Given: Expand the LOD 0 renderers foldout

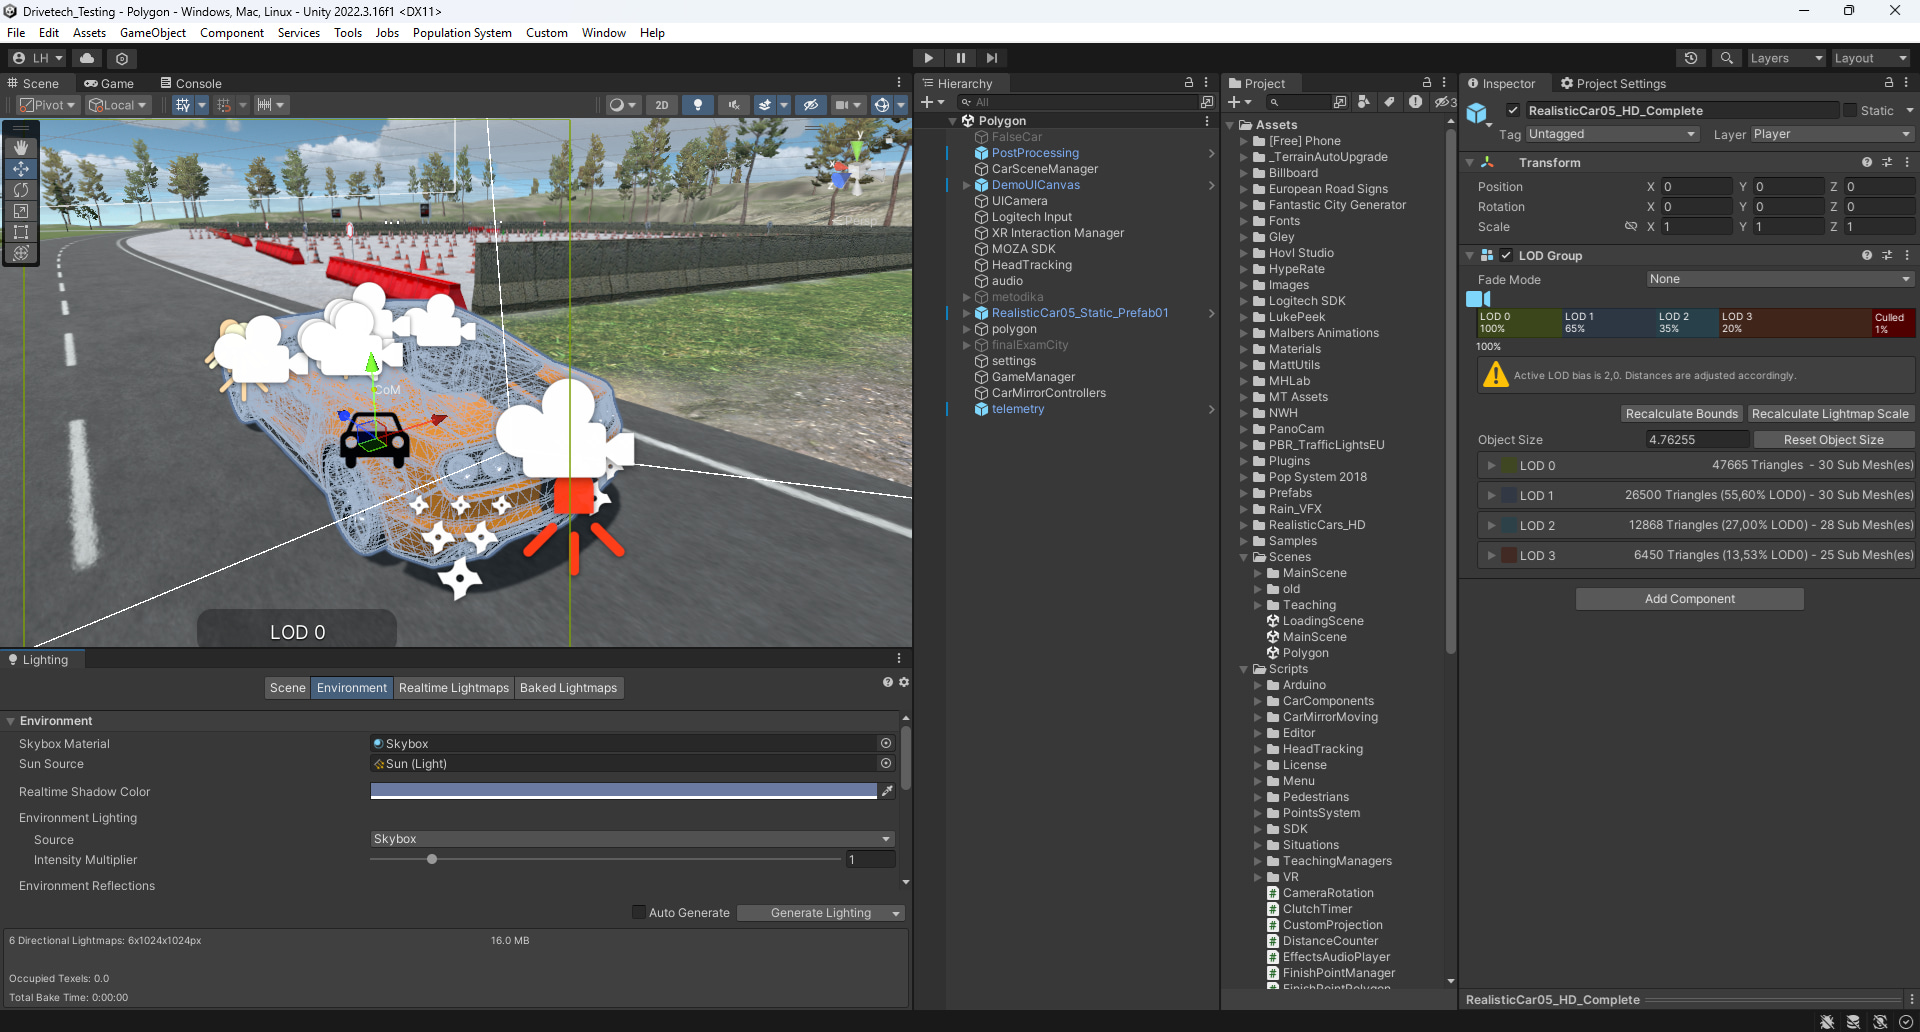Looking at the screenshot, I should click(1491, 465).
